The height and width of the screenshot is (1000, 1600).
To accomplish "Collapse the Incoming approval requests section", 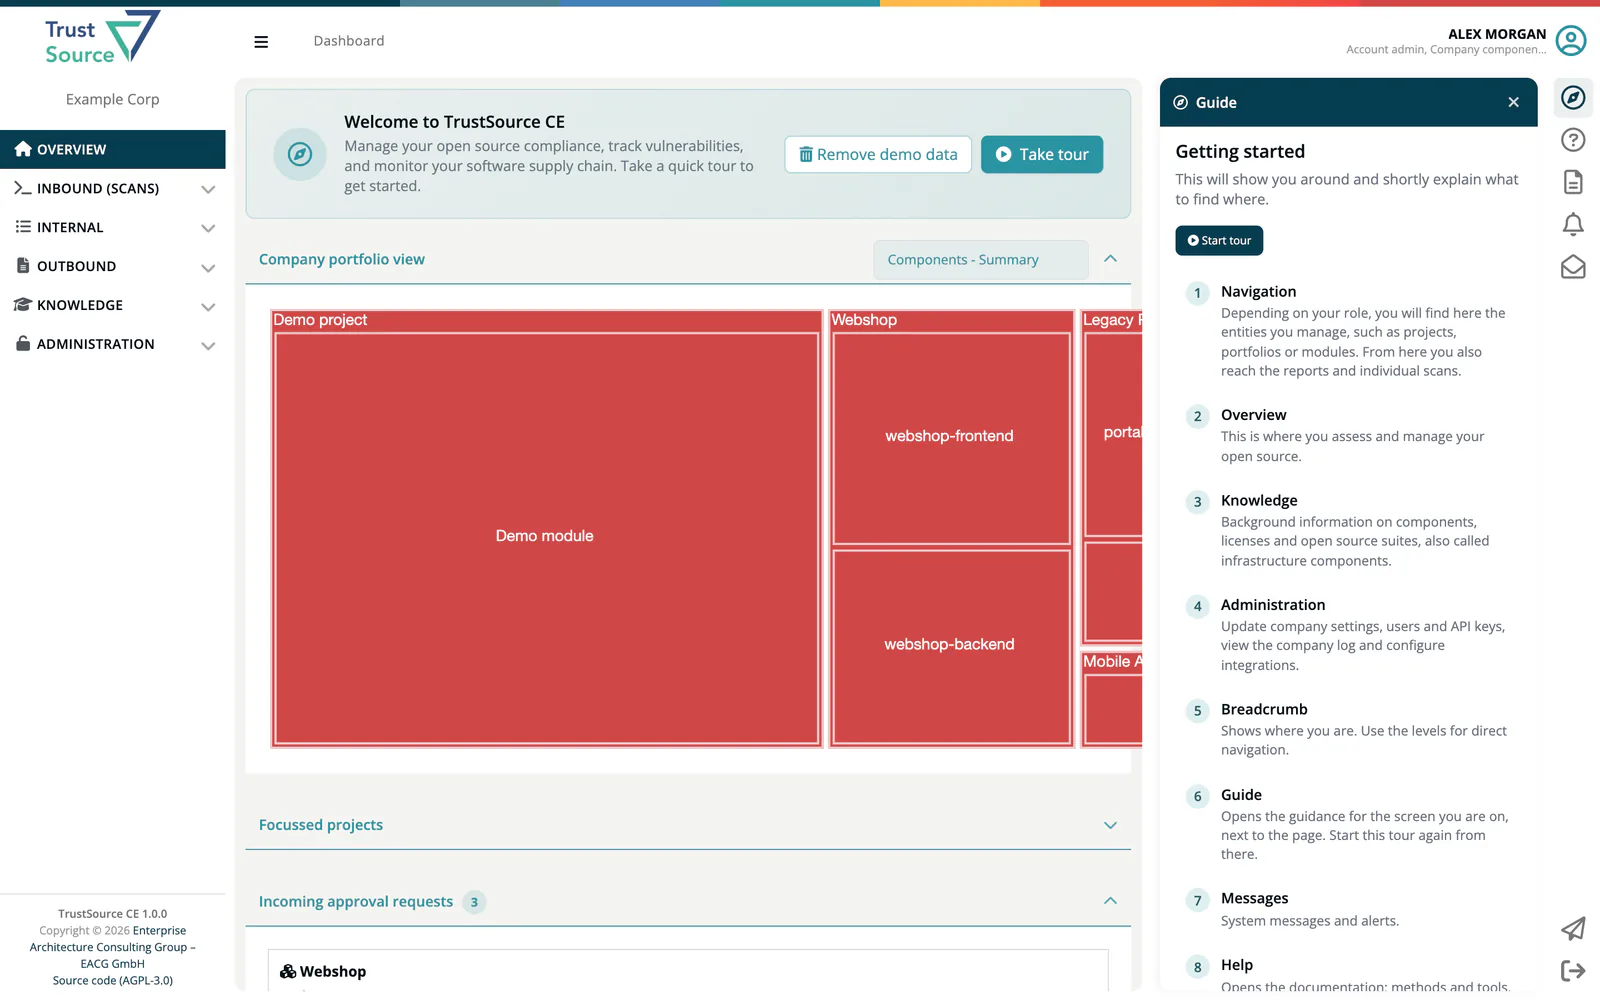I will (x=1110, y=901).
